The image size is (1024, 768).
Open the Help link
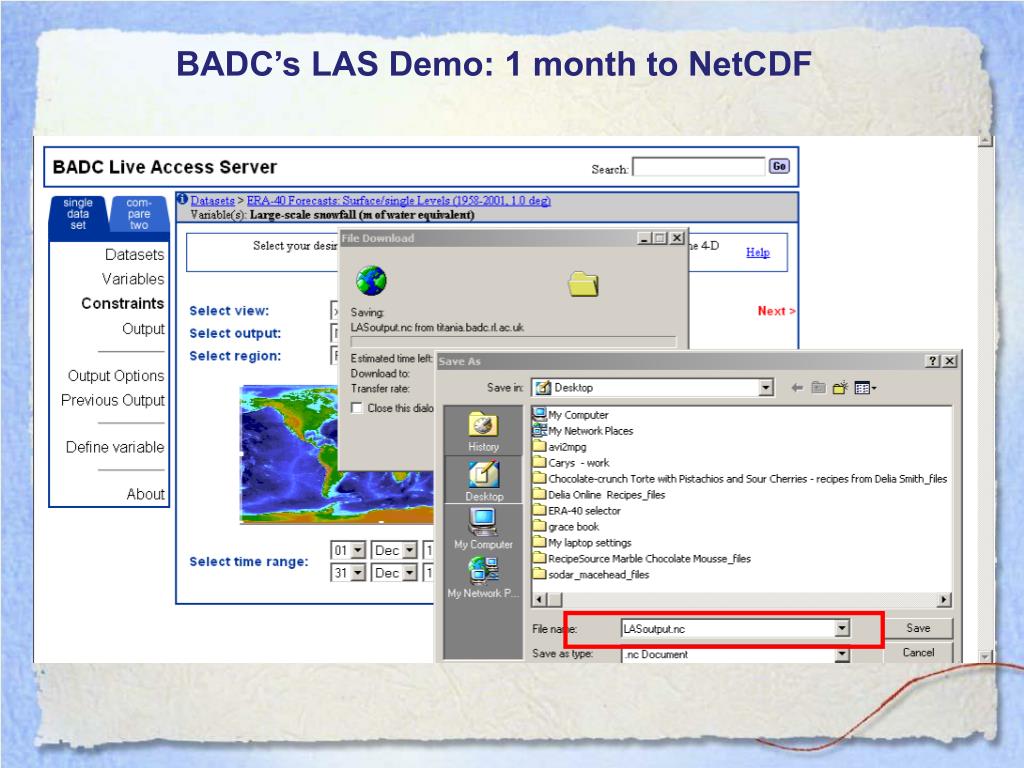758,252
